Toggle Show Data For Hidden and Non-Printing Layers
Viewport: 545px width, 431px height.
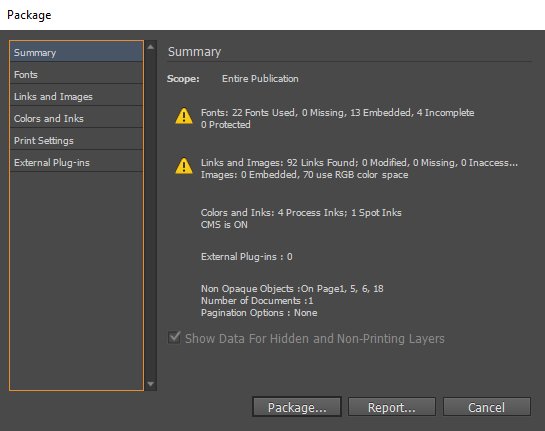(x=174, y=338)
